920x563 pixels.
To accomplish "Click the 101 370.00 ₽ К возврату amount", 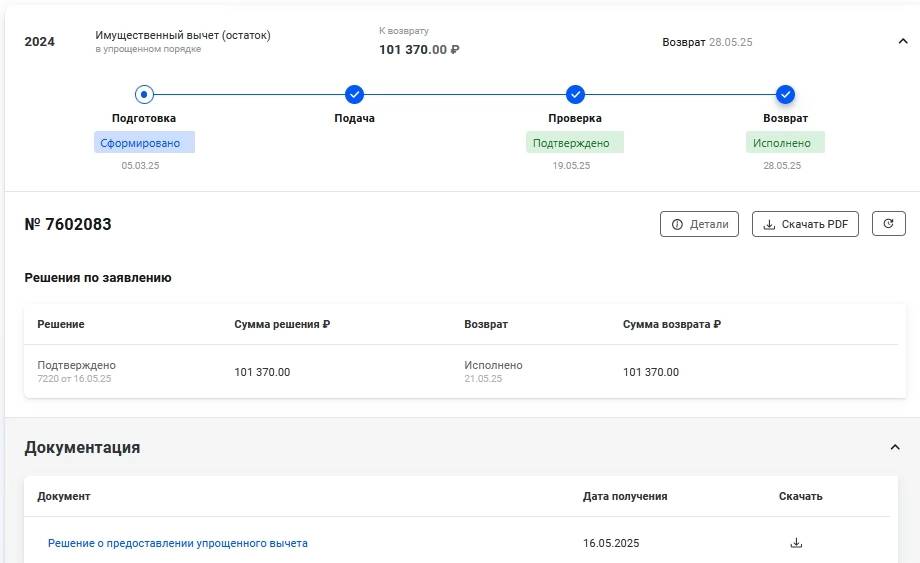I will [x=419, y=49].
